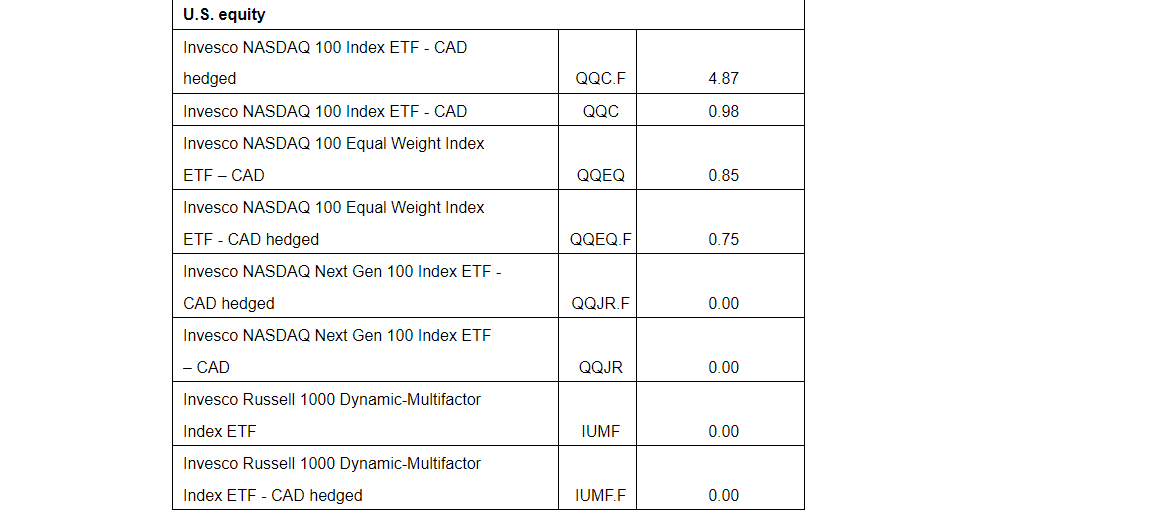
Task: Click the 0.00 value in the QQJR.F row
Action: pos(723,303)
